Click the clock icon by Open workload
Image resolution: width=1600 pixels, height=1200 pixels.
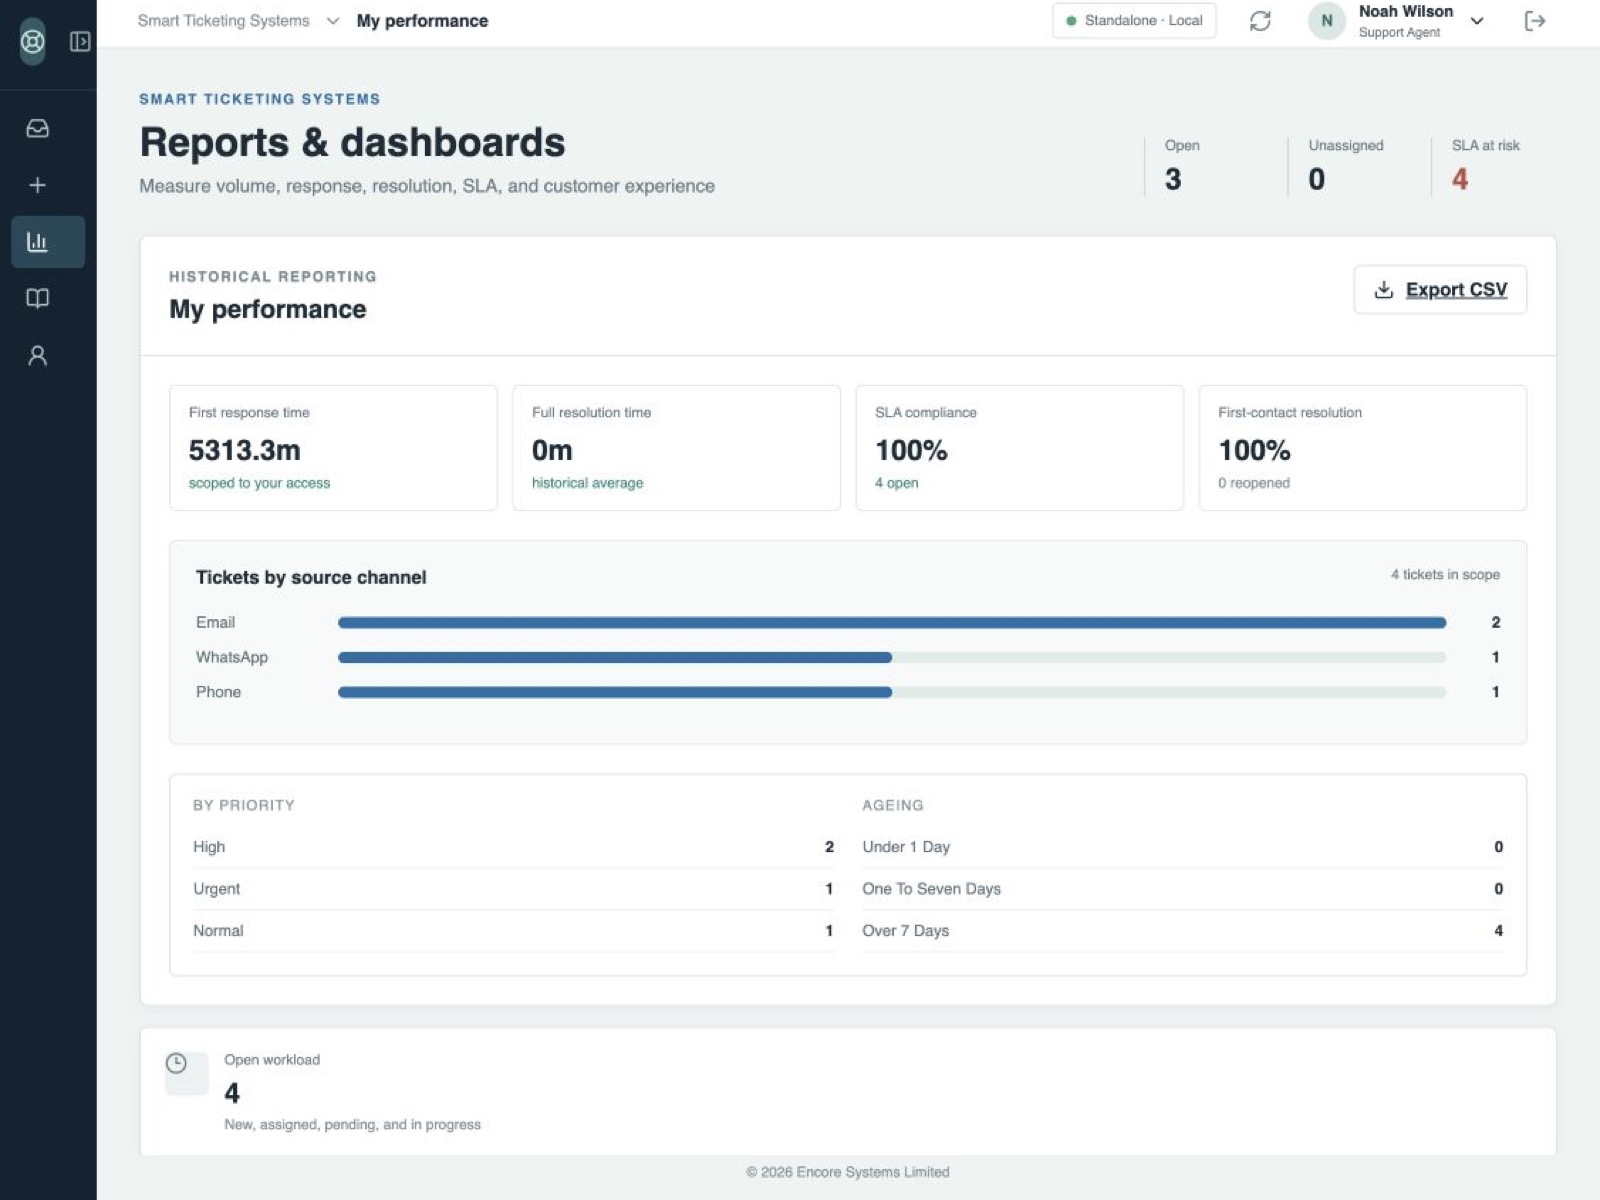(x=176, y=1063)
